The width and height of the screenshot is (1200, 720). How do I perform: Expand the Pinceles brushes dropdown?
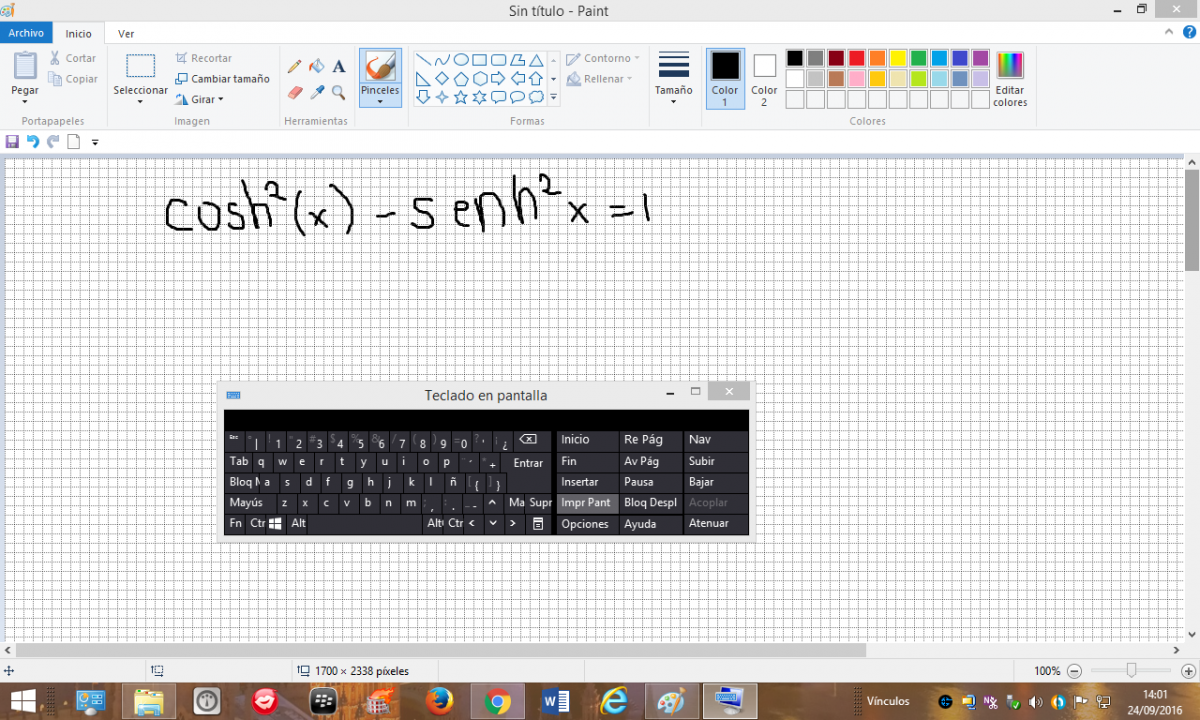(380, 100)
